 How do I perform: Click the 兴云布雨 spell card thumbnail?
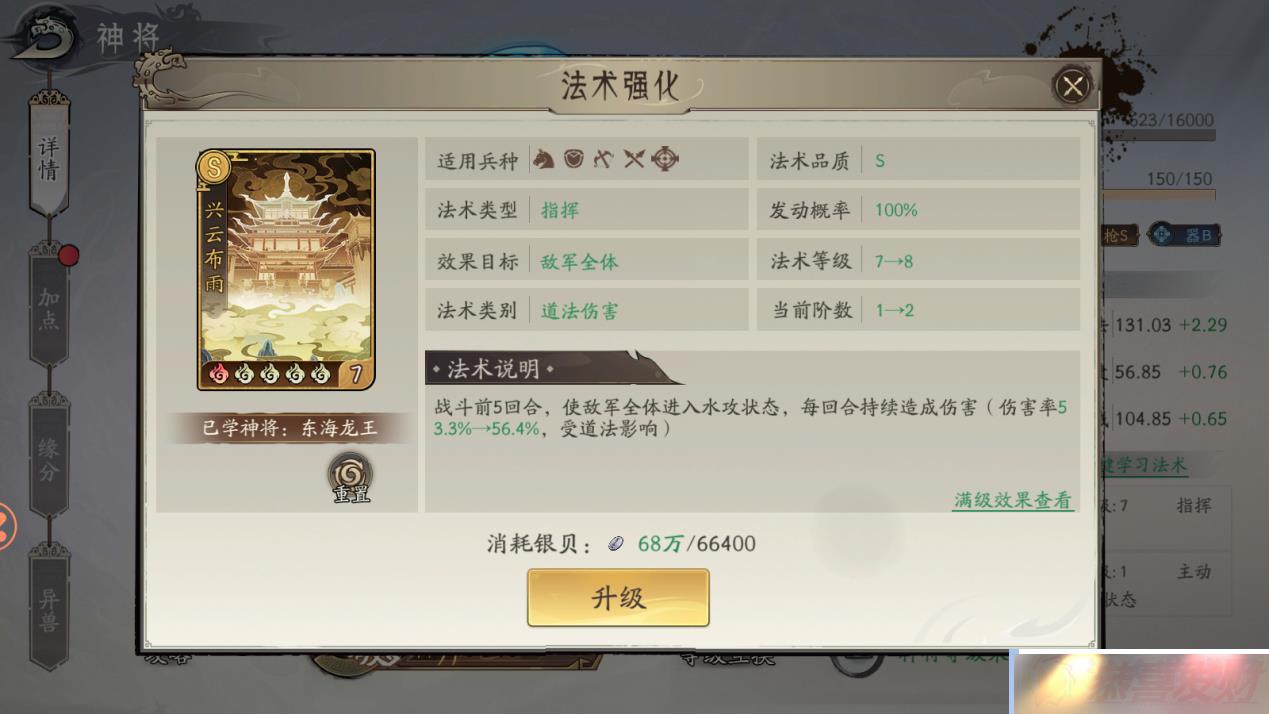pyautogui.click(x=286, y=269)
